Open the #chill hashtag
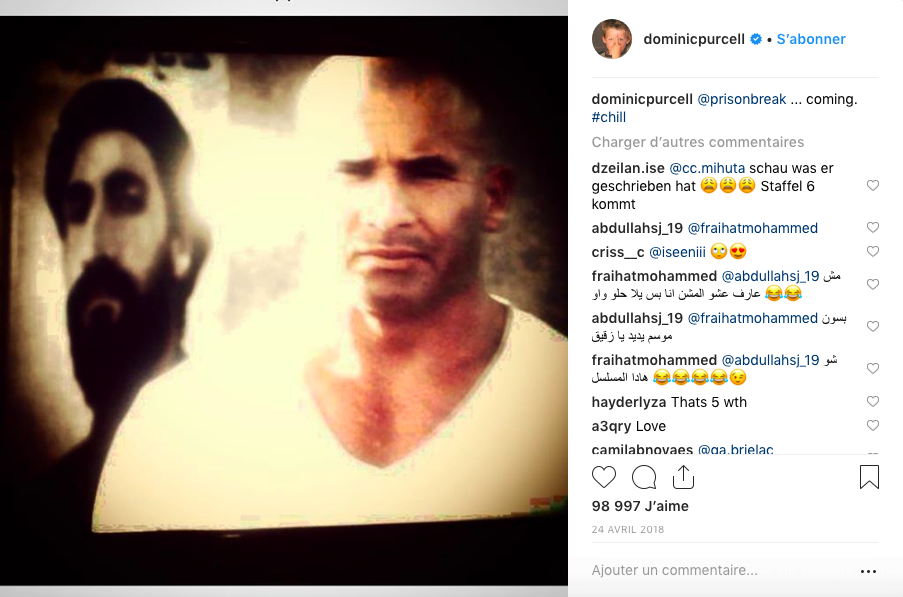The width and height of the screenshot is (903, 597). coord(609,117)
